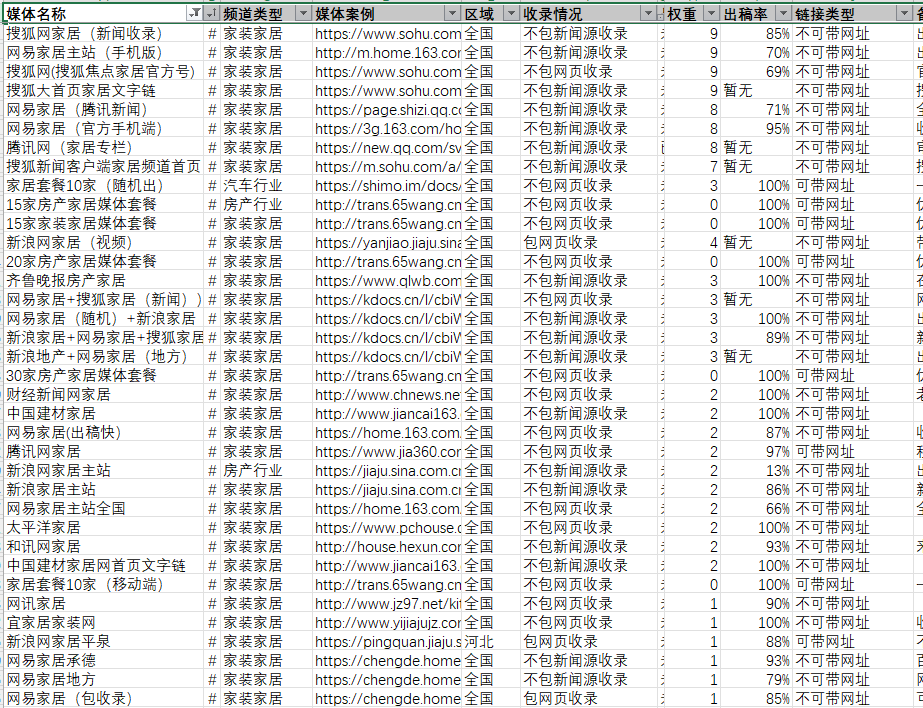Click the www.qlwb.com URL cell

pyautogui.click(x=388, y=281)
